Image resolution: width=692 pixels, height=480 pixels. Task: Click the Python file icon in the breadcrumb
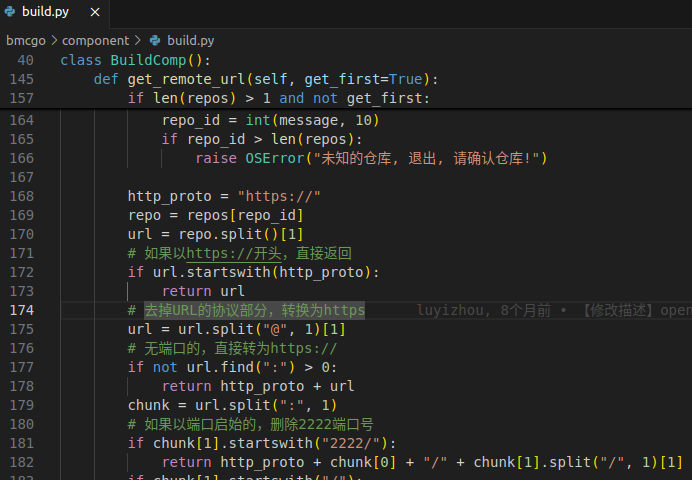(x=155, y=41)
